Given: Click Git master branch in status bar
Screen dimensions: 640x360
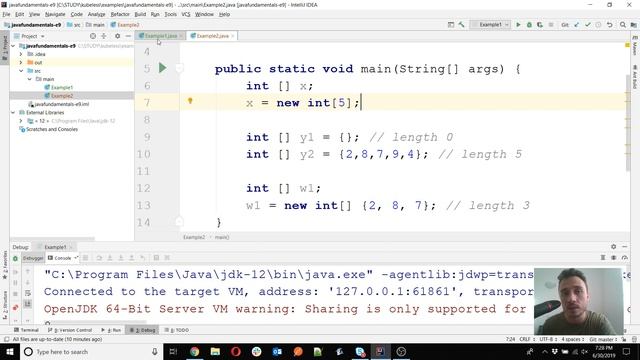Looking at the screenshot, I should (603, 339).
